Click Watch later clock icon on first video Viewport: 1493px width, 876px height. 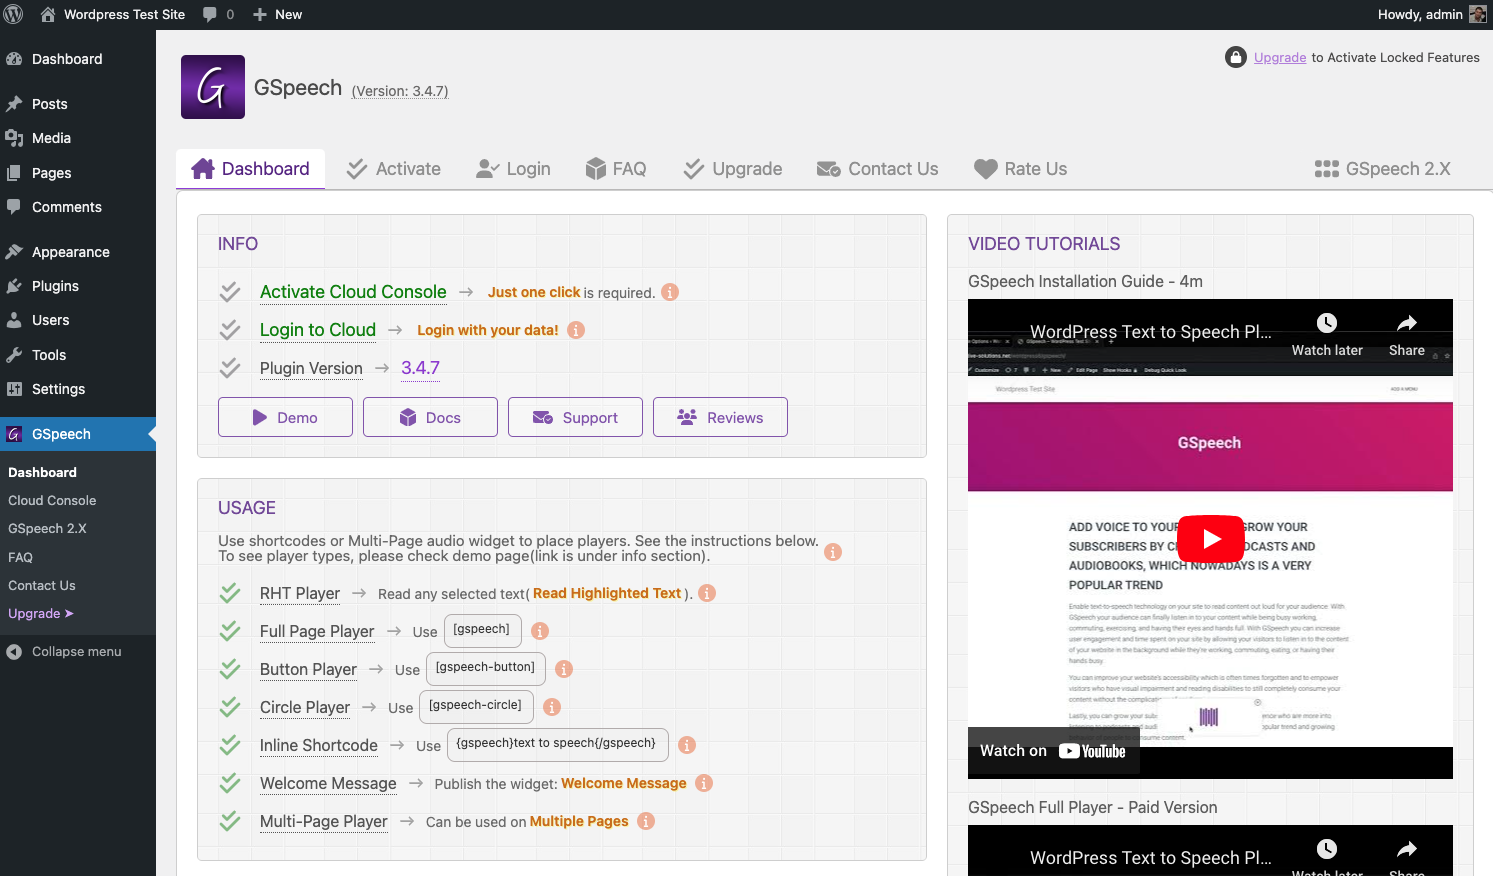[x=1327, y=323]
